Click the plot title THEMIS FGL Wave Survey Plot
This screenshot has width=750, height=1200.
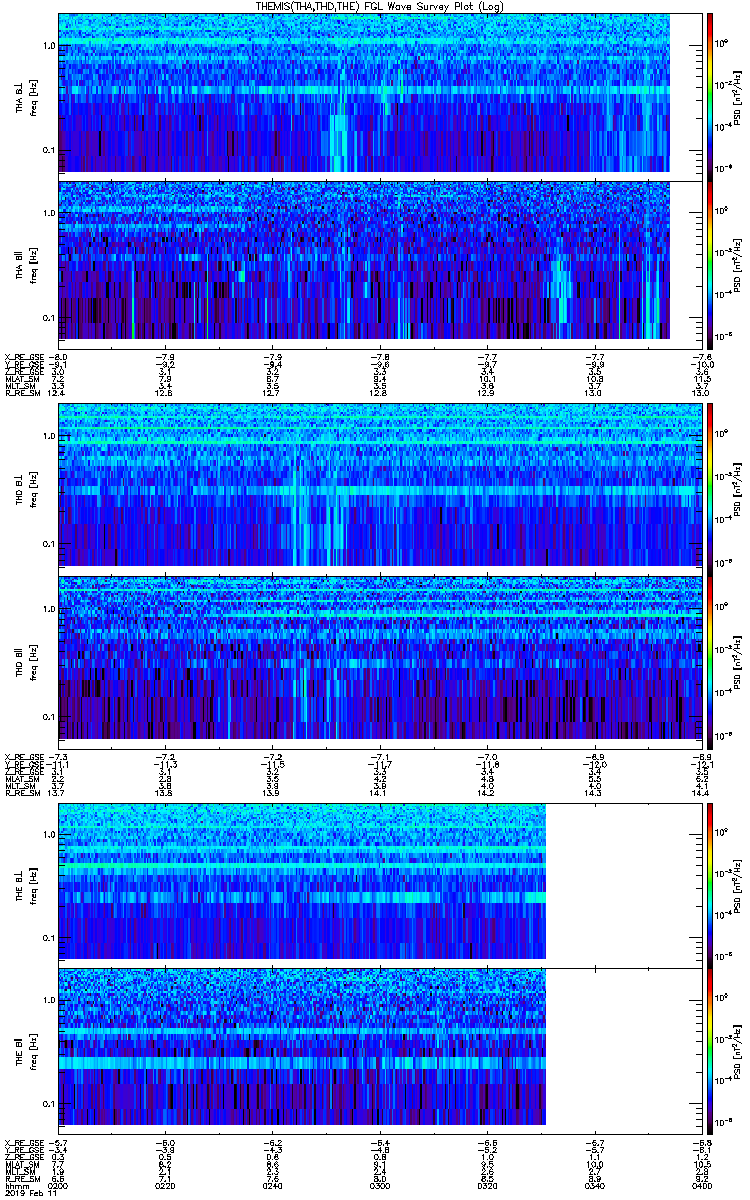pyautogui.click(x=381, y=6)
